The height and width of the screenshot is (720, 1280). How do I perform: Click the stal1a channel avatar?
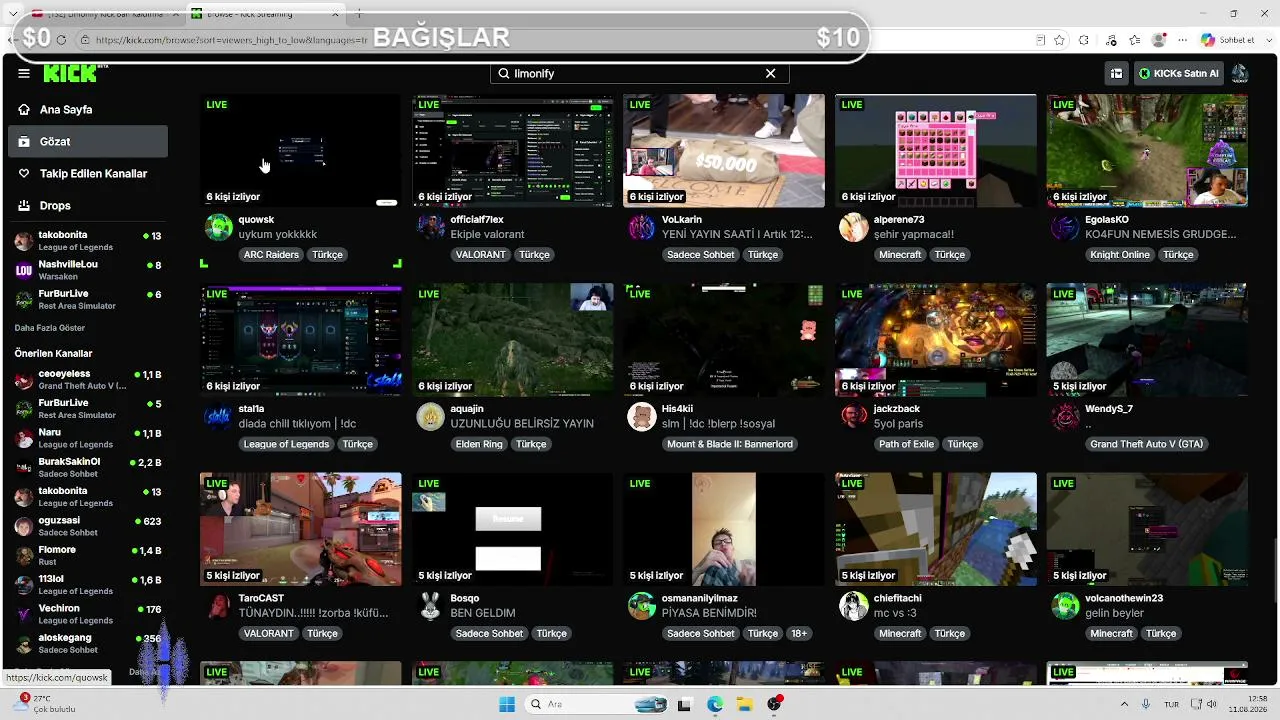click(x=219, y=416)
